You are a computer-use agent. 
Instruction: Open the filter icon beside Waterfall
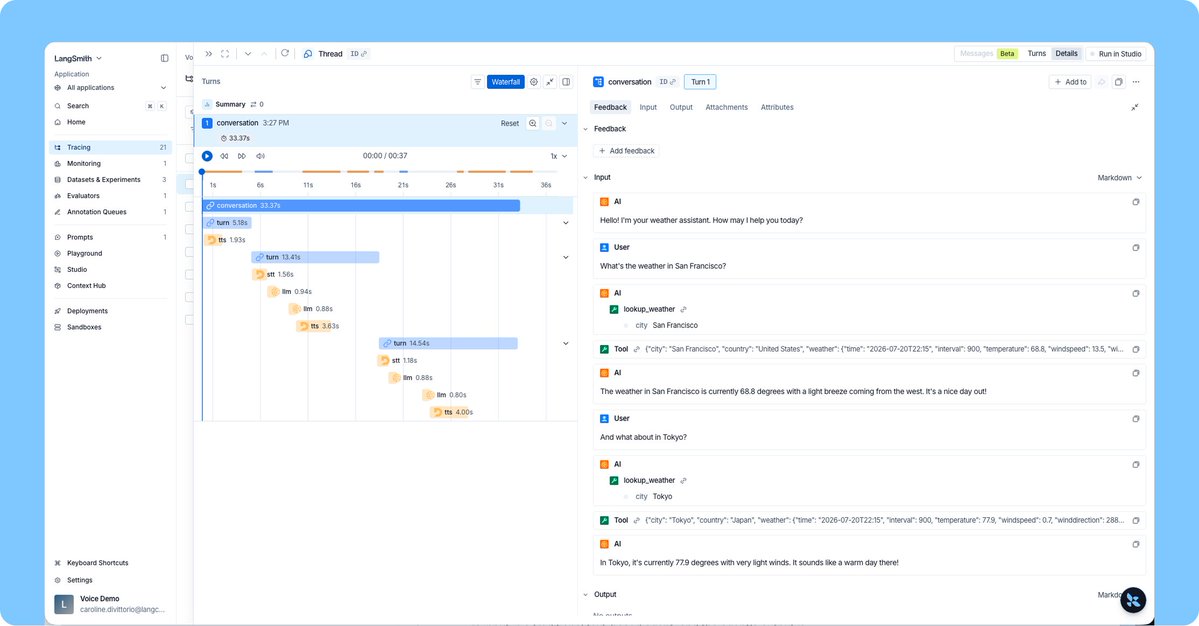point(478,82)
